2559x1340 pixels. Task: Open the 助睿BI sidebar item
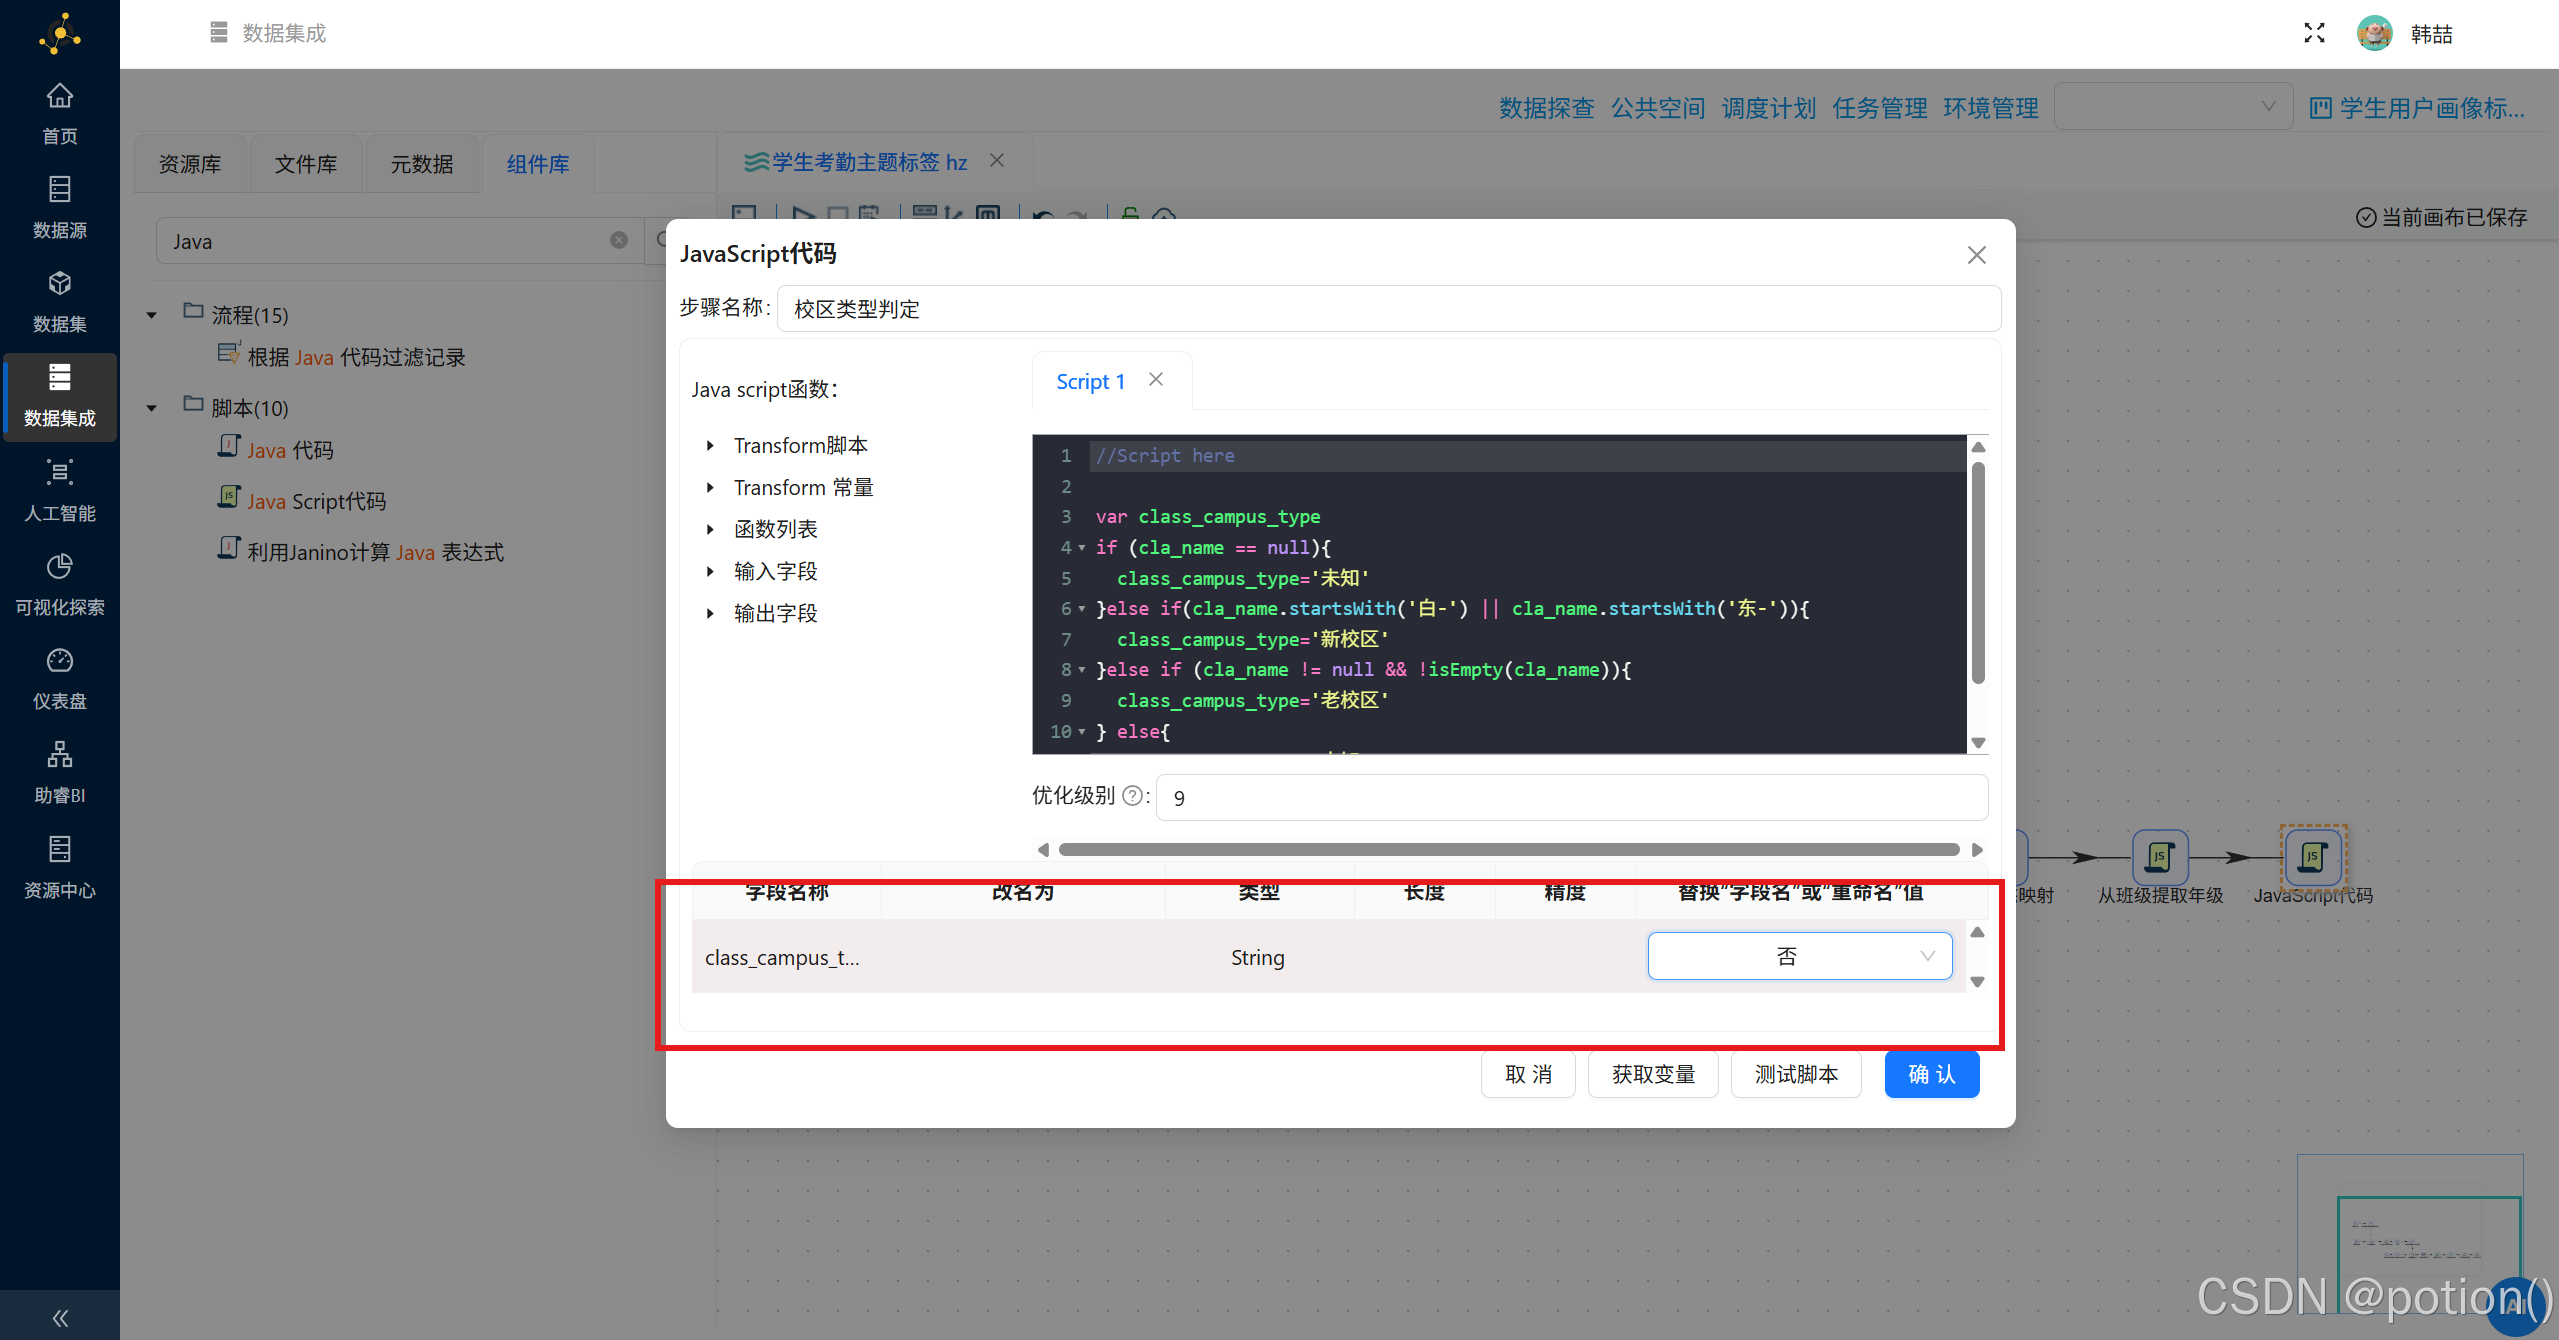pyautogui.click(x=60, y=773)
